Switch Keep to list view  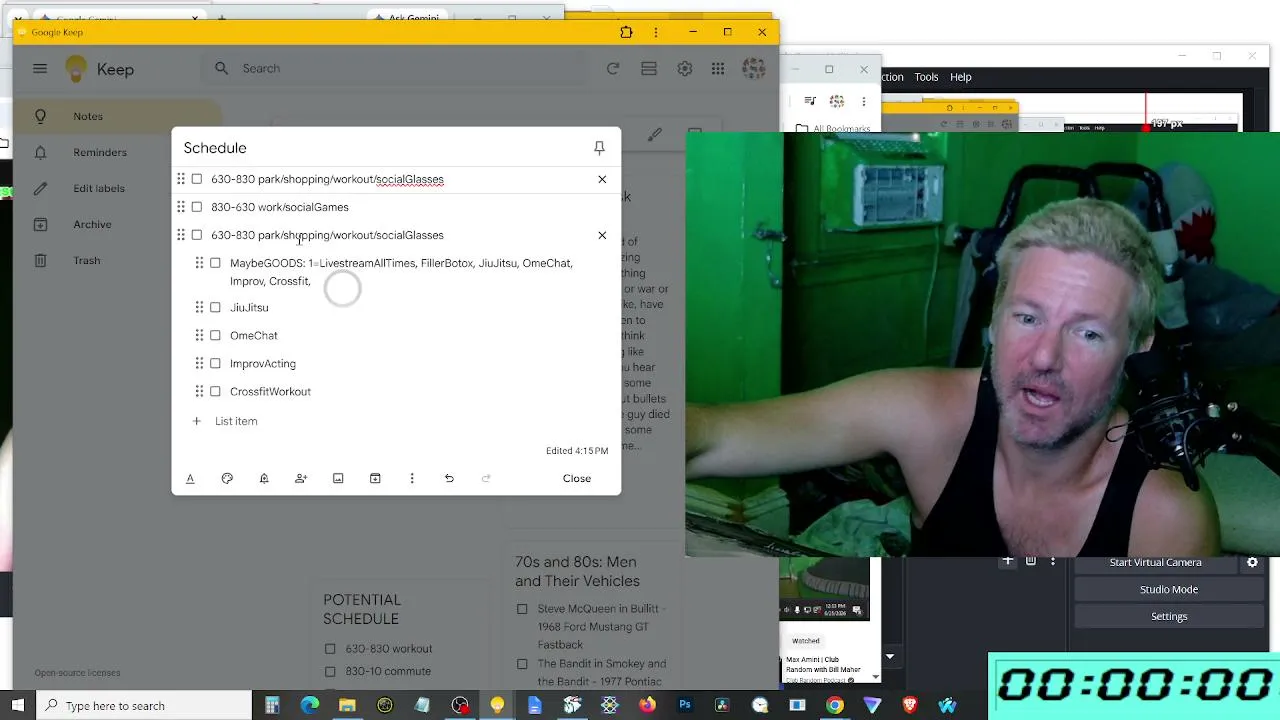pos(649,68)
